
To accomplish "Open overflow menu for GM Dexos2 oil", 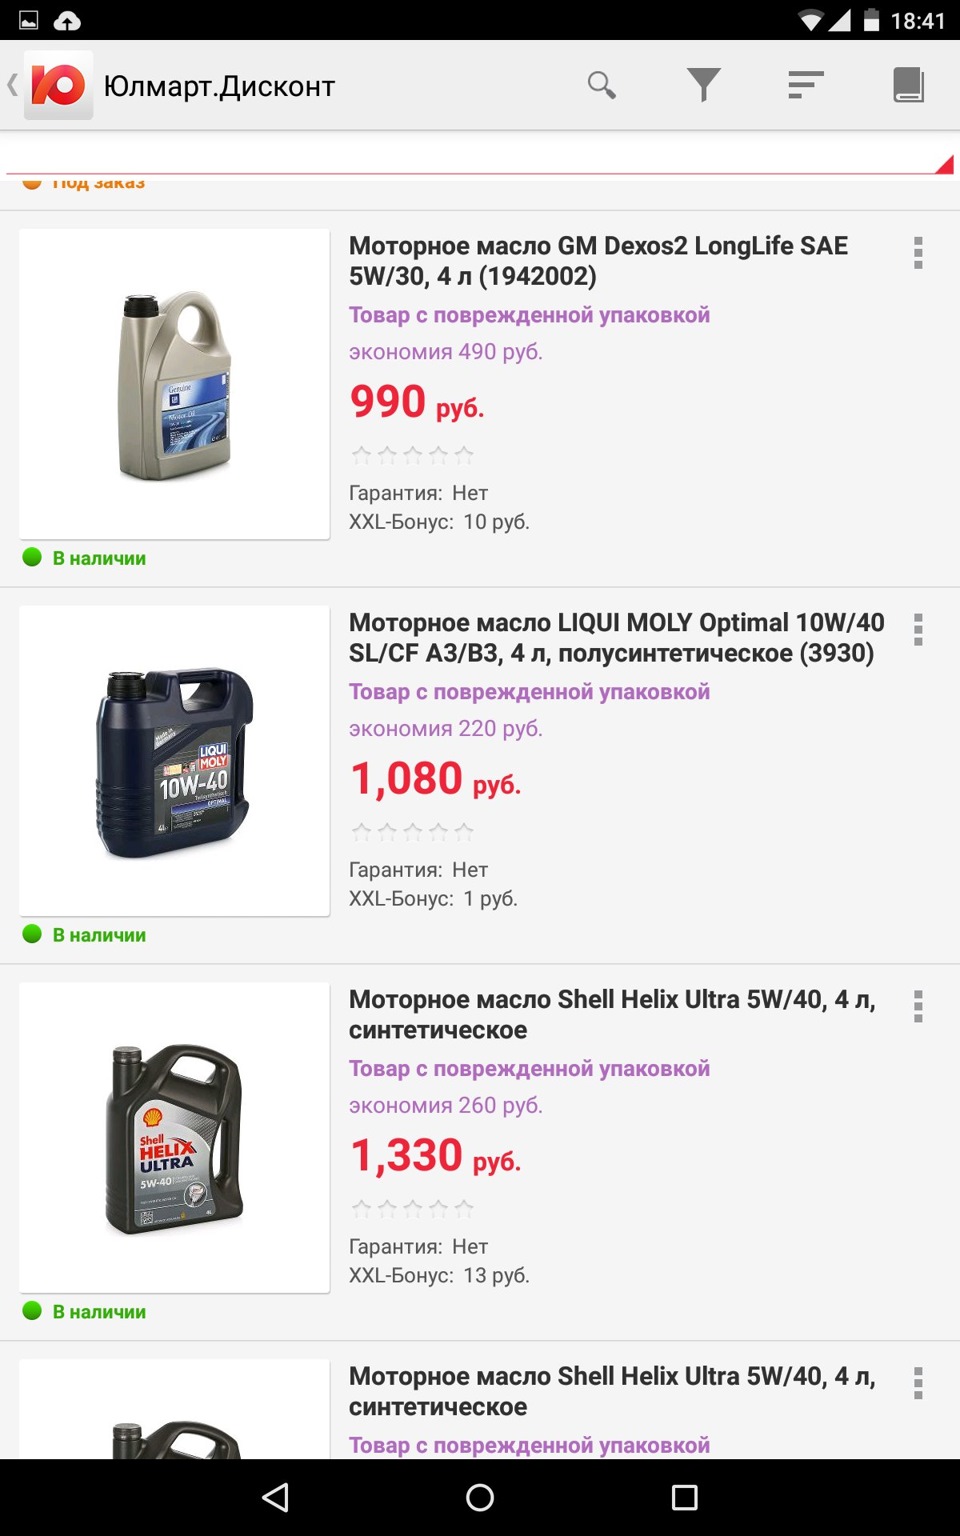I will 918,253.
